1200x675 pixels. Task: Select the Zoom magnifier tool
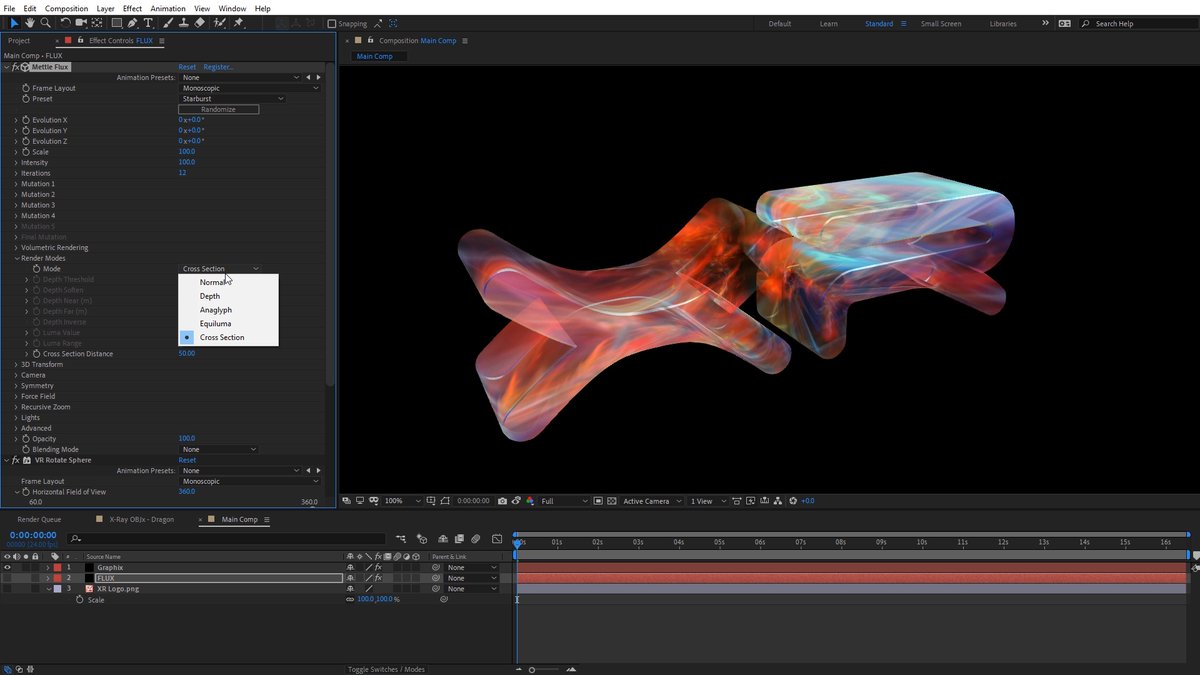46,23
